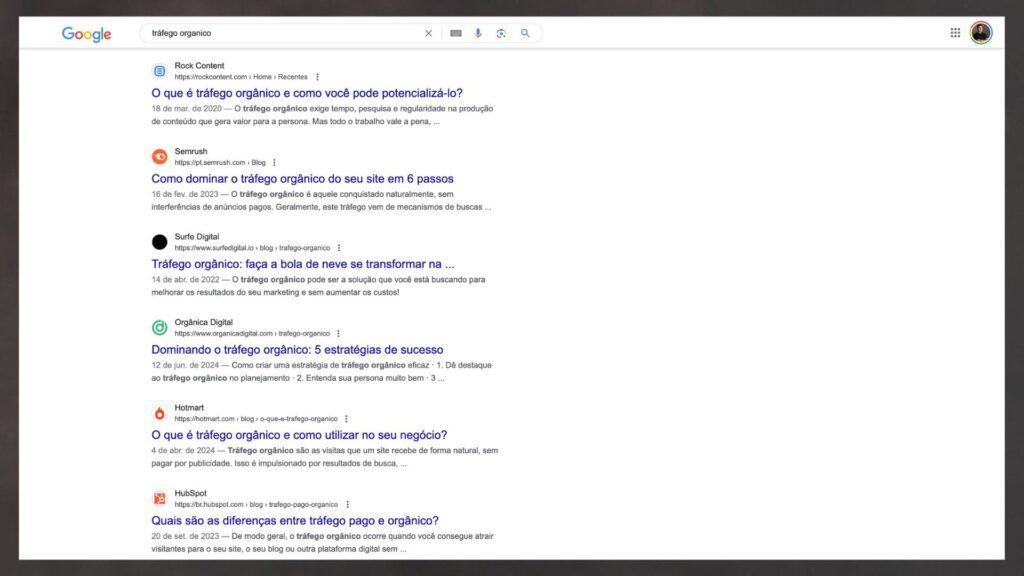
Task: Open more options for Surfe Digital result
Action: click(339, 248)
